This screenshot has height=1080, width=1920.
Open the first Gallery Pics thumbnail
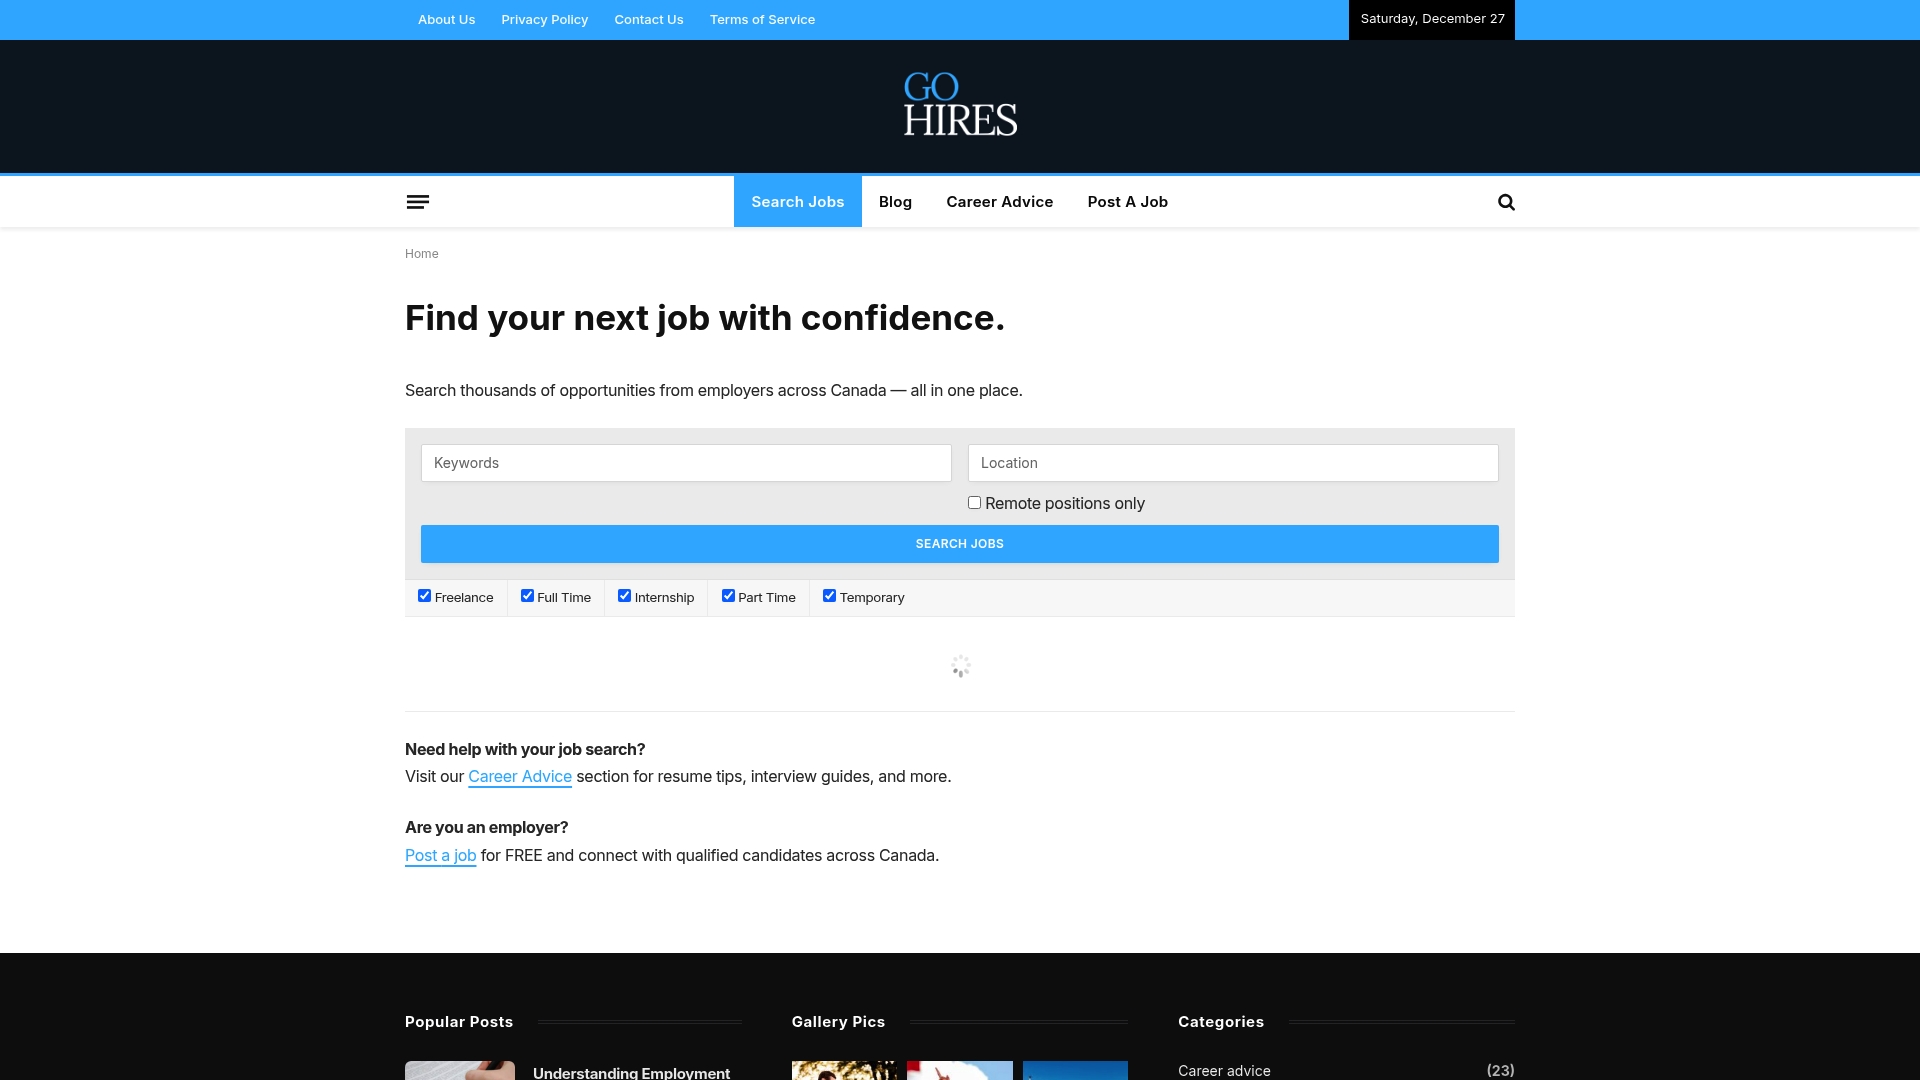coord(844,1070)
